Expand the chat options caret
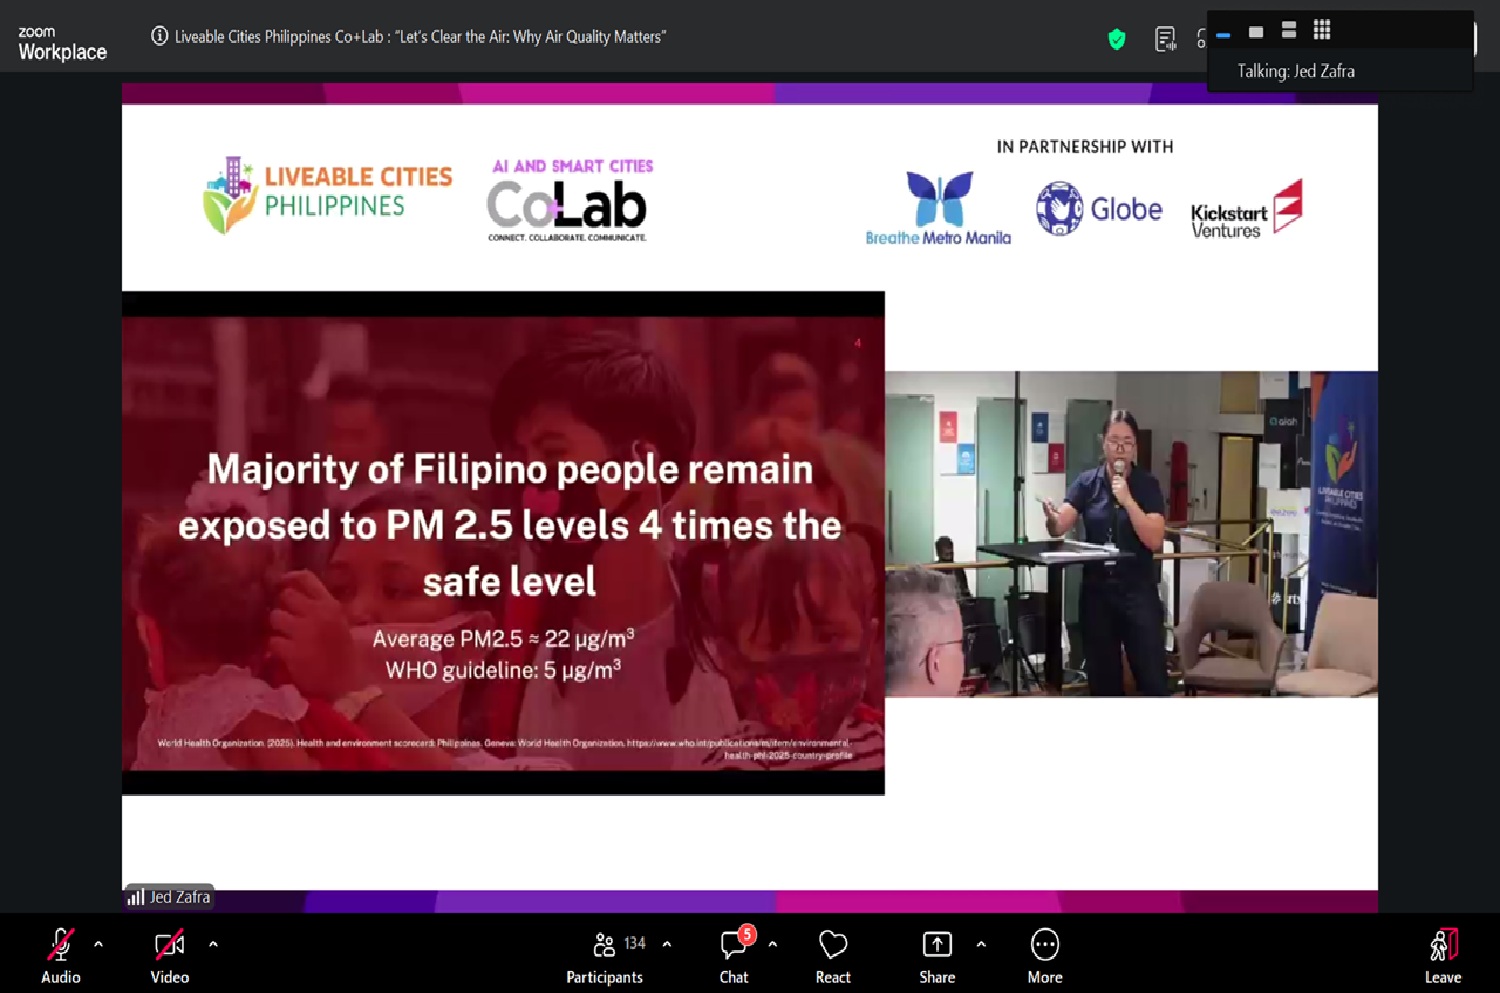This screenshot has width=1500, height=993. pos(772,944)
